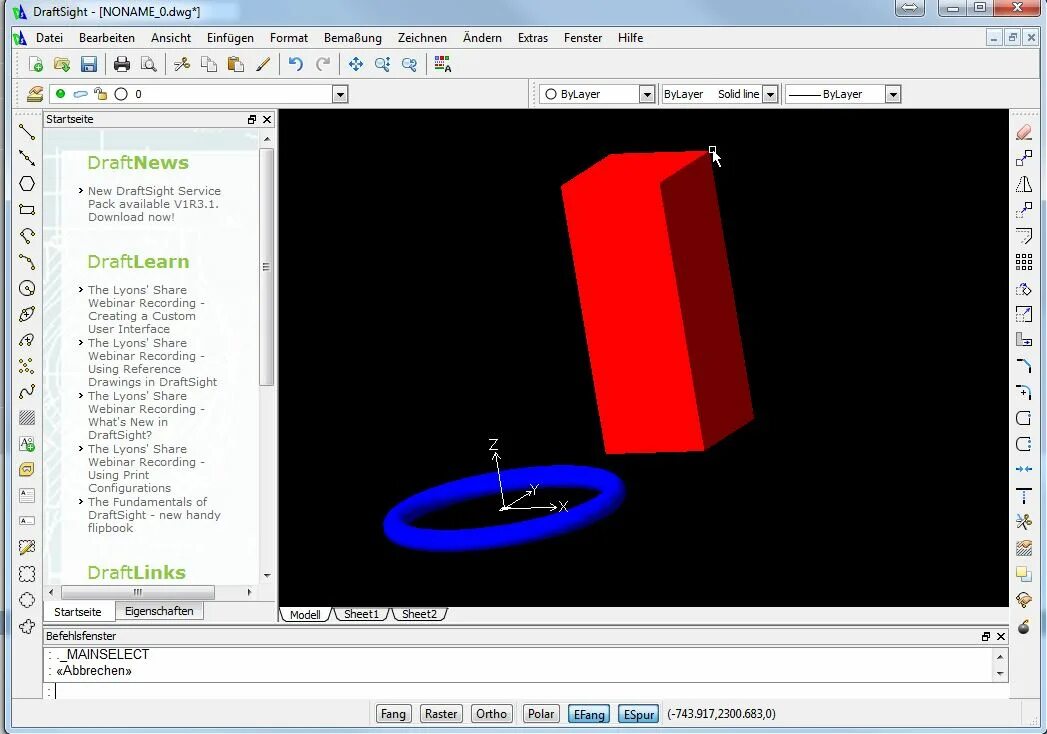The width and height of the screenshot is (1047, 734).
Task: Toggle layer visibility green dot
Action: (x=61, y=94)
